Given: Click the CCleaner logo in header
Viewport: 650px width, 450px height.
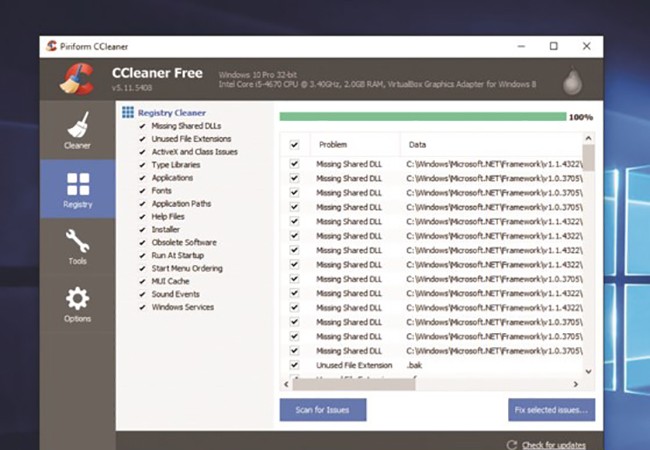Looking at the screenshot, I should pyautogui.click(x=77, y=79).
